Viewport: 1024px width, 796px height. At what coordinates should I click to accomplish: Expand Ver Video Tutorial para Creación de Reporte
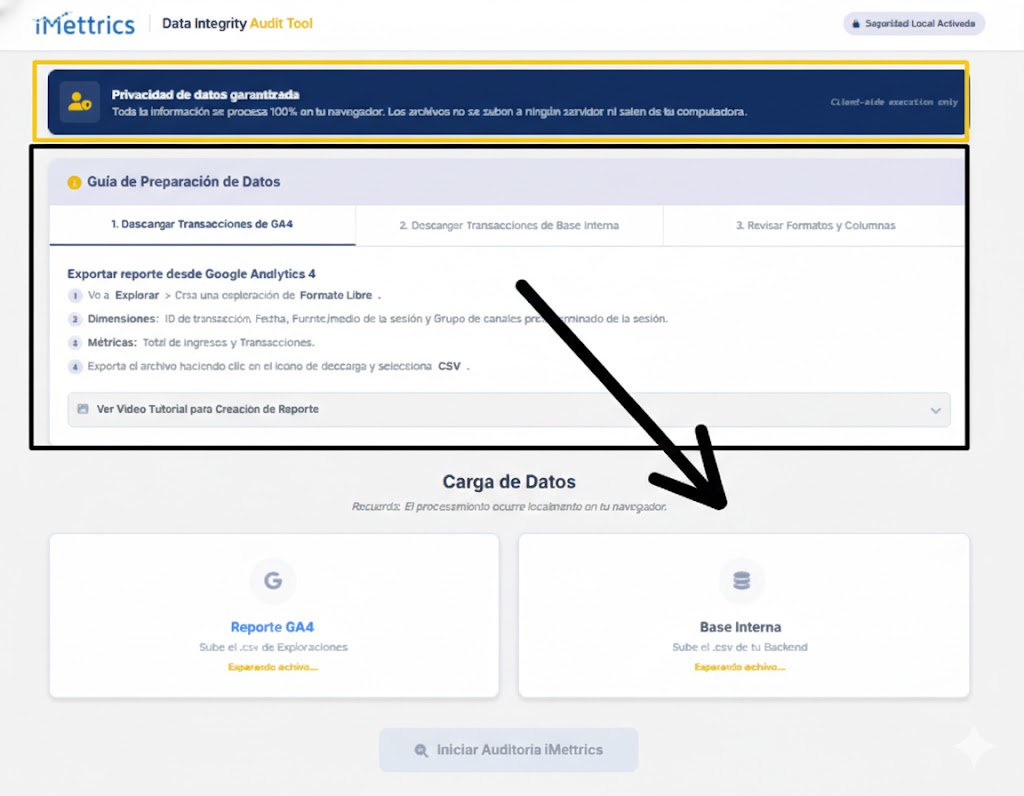point(208,409)
